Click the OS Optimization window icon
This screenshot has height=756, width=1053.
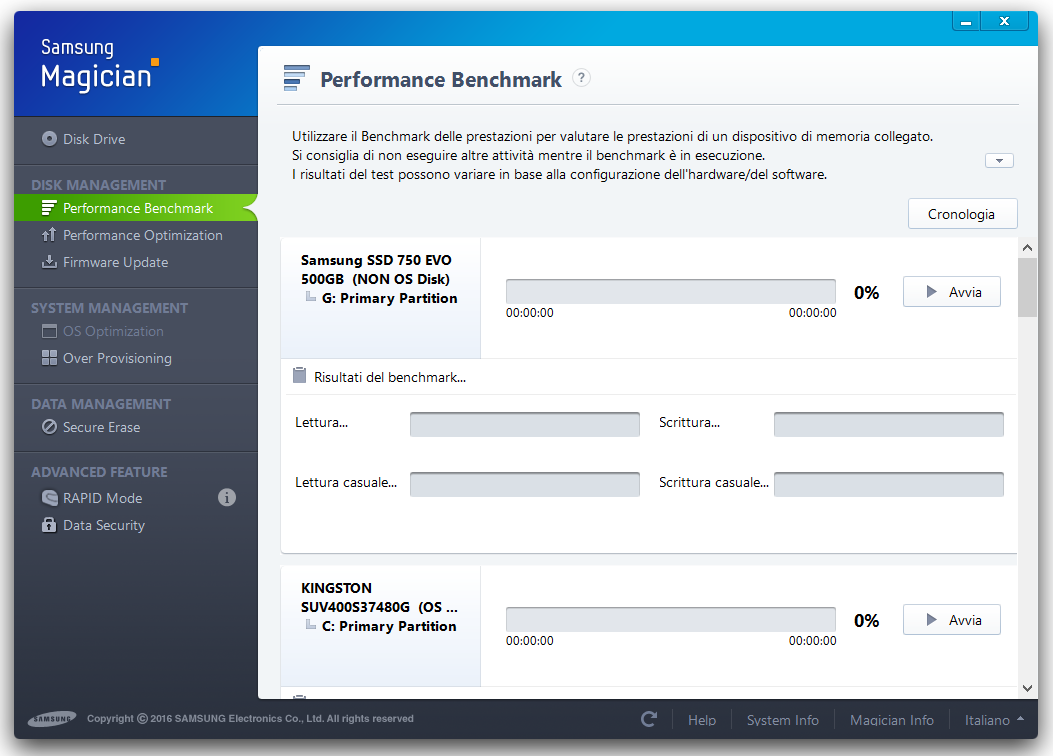(x=49, y=331)
